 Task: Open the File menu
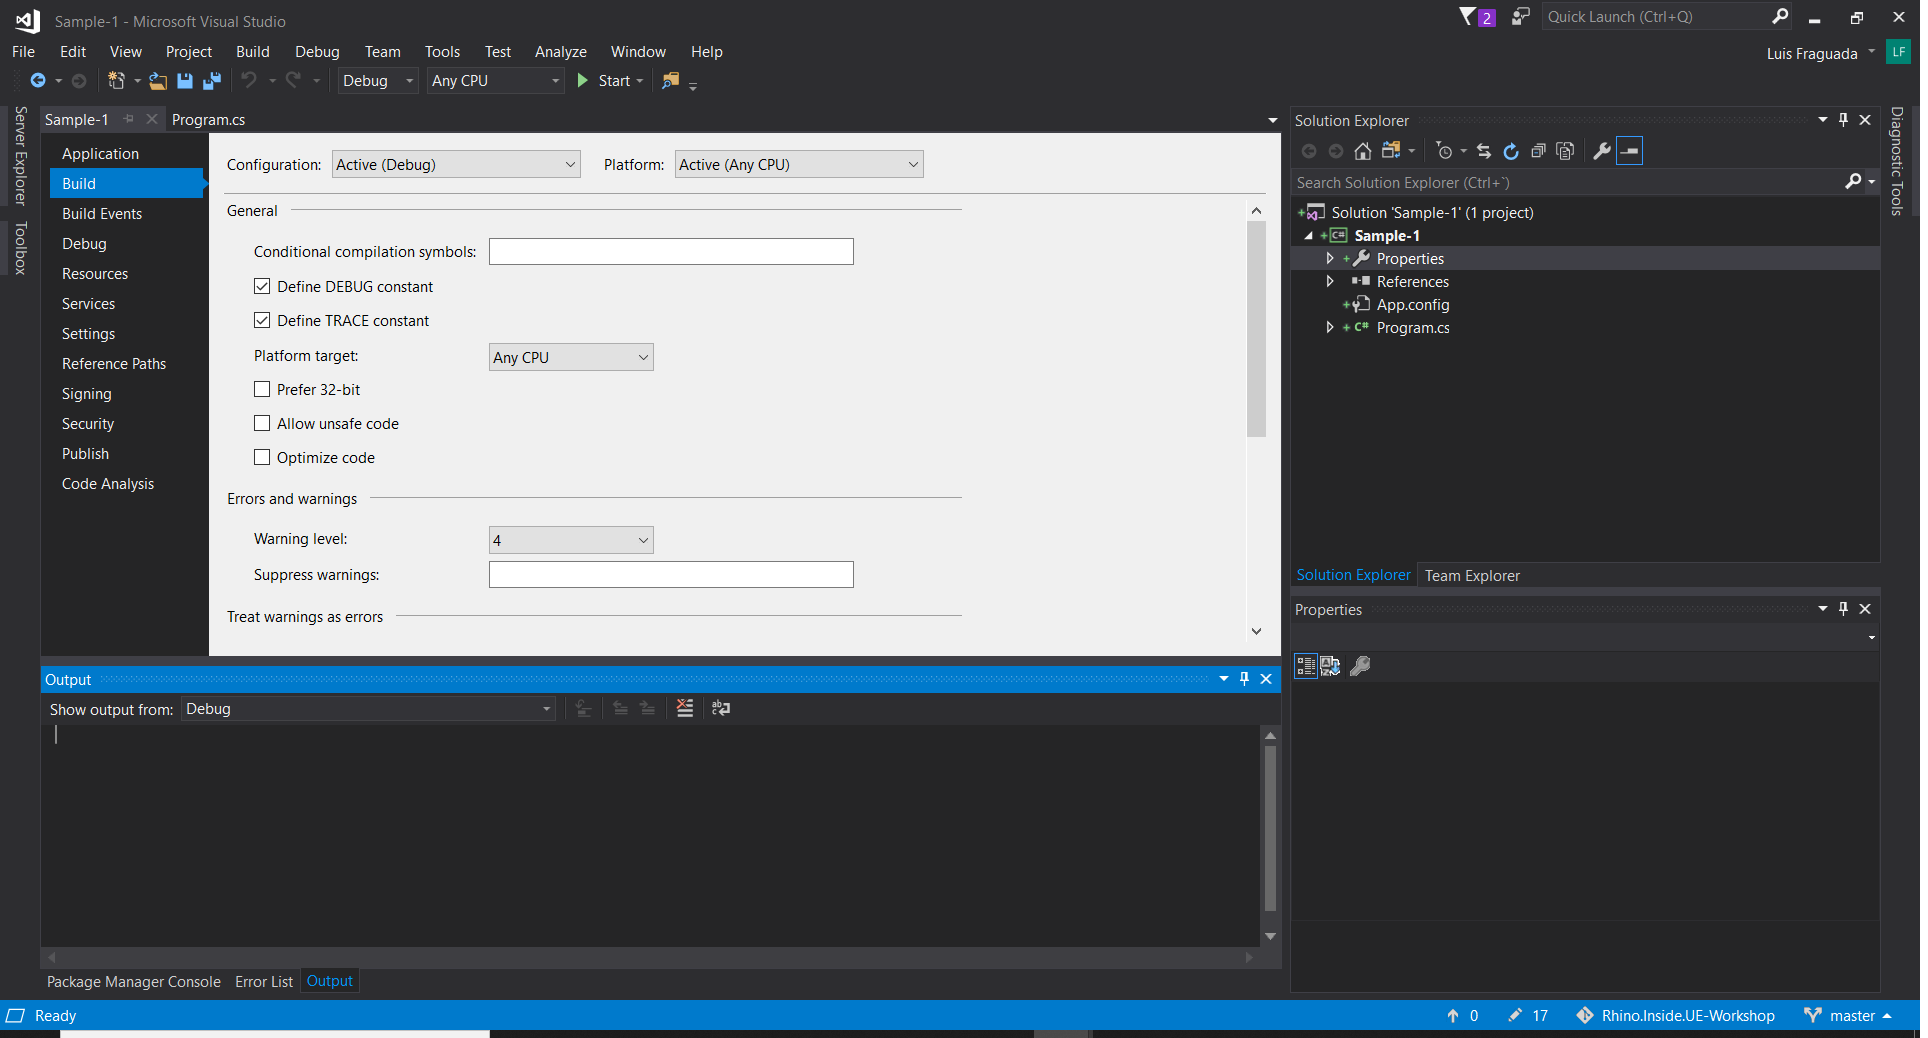tap(24, 52)
